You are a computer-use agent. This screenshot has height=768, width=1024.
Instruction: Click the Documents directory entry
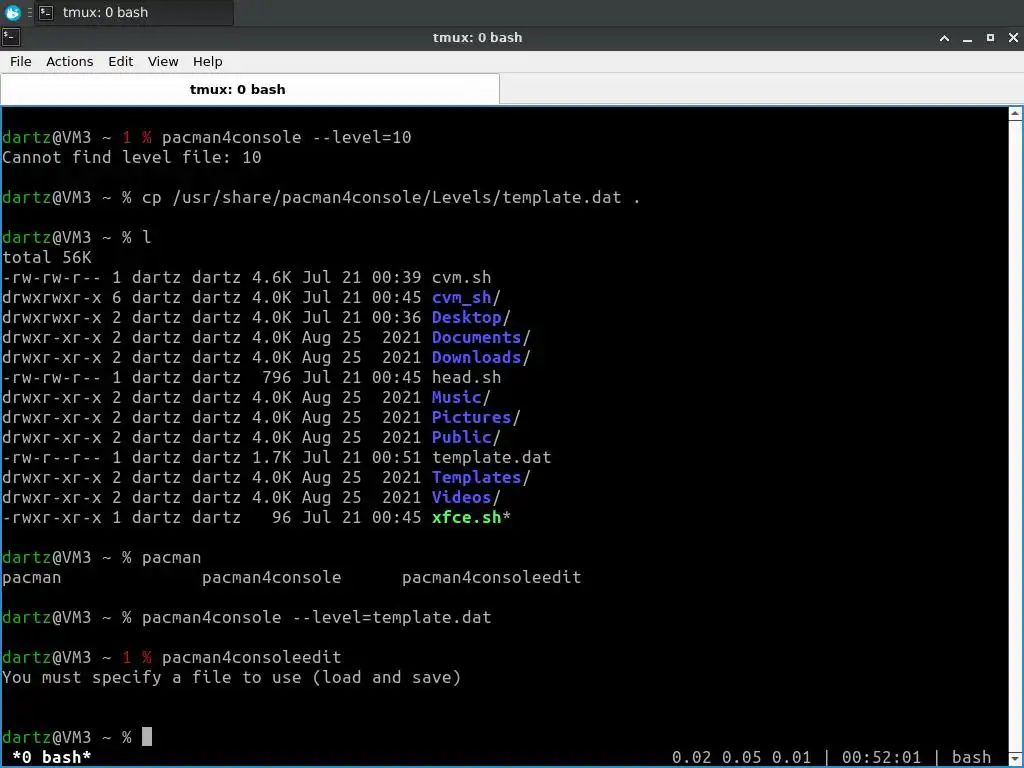coord(476,338)
